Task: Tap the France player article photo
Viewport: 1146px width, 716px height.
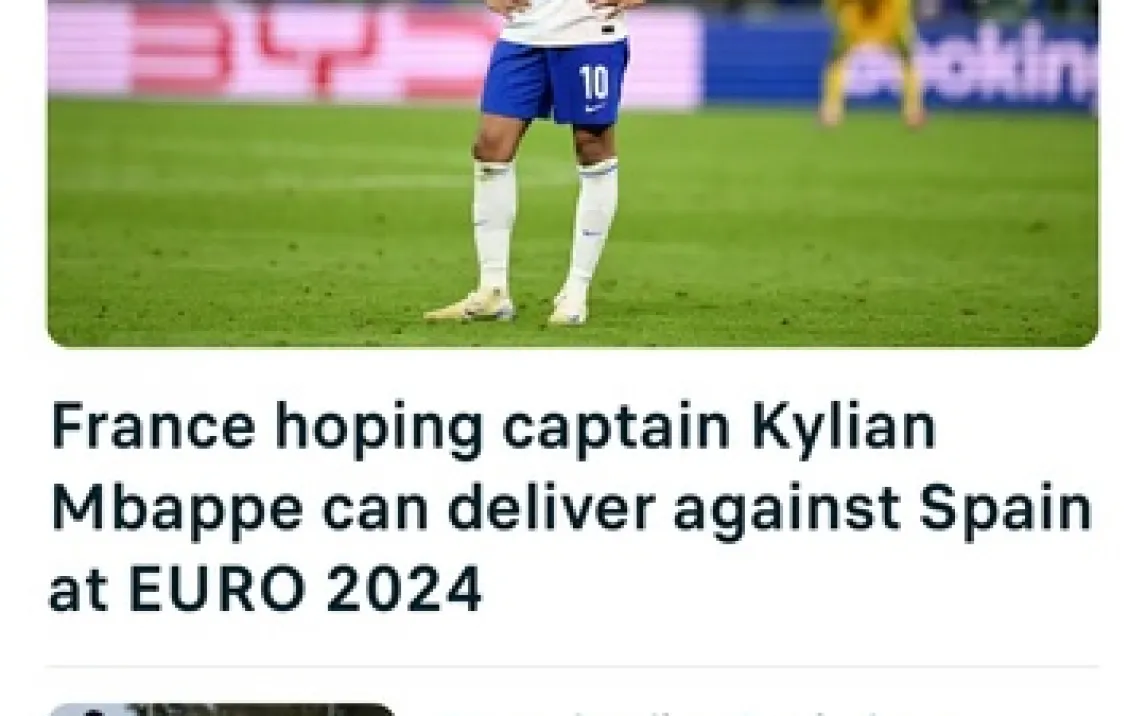Action: click(x=572, y=173)
